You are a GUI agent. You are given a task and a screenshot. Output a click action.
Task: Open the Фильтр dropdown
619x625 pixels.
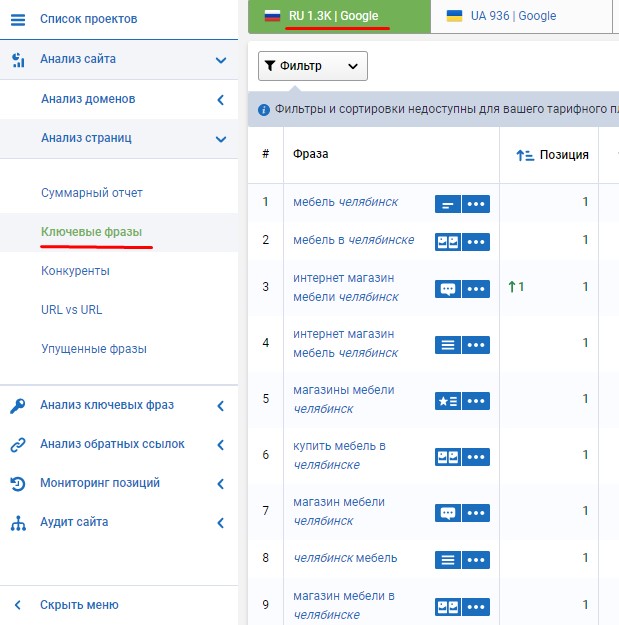313,66
